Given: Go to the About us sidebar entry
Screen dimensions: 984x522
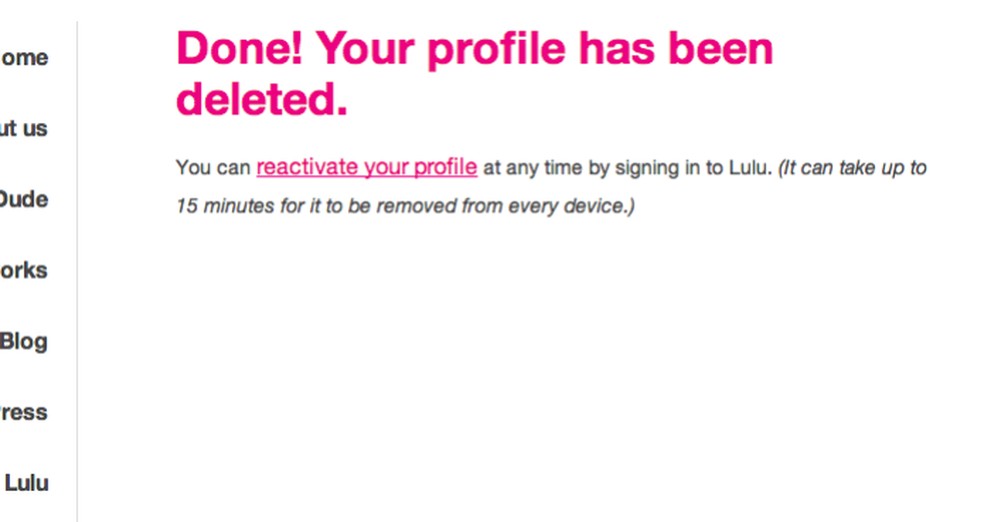Looking at the screenshot, I should (x=24, y=129).
